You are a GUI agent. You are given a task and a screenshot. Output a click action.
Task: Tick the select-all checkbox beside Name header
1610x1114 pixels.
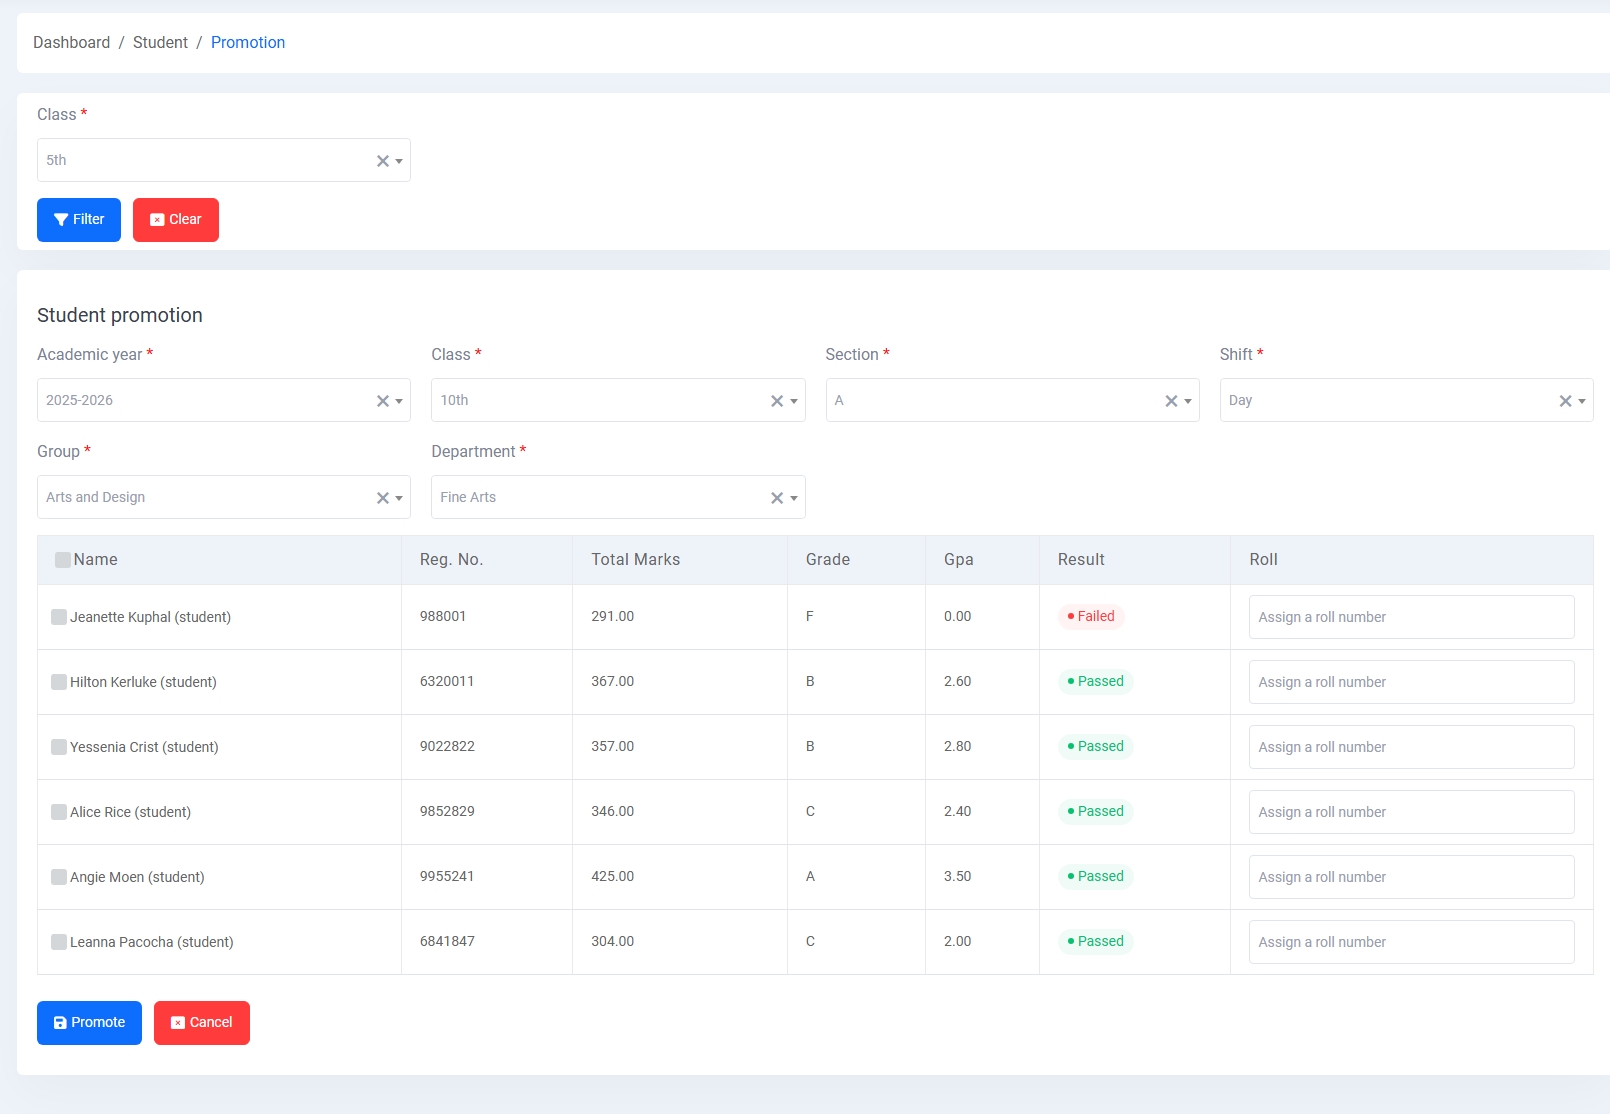click(63, 560)
